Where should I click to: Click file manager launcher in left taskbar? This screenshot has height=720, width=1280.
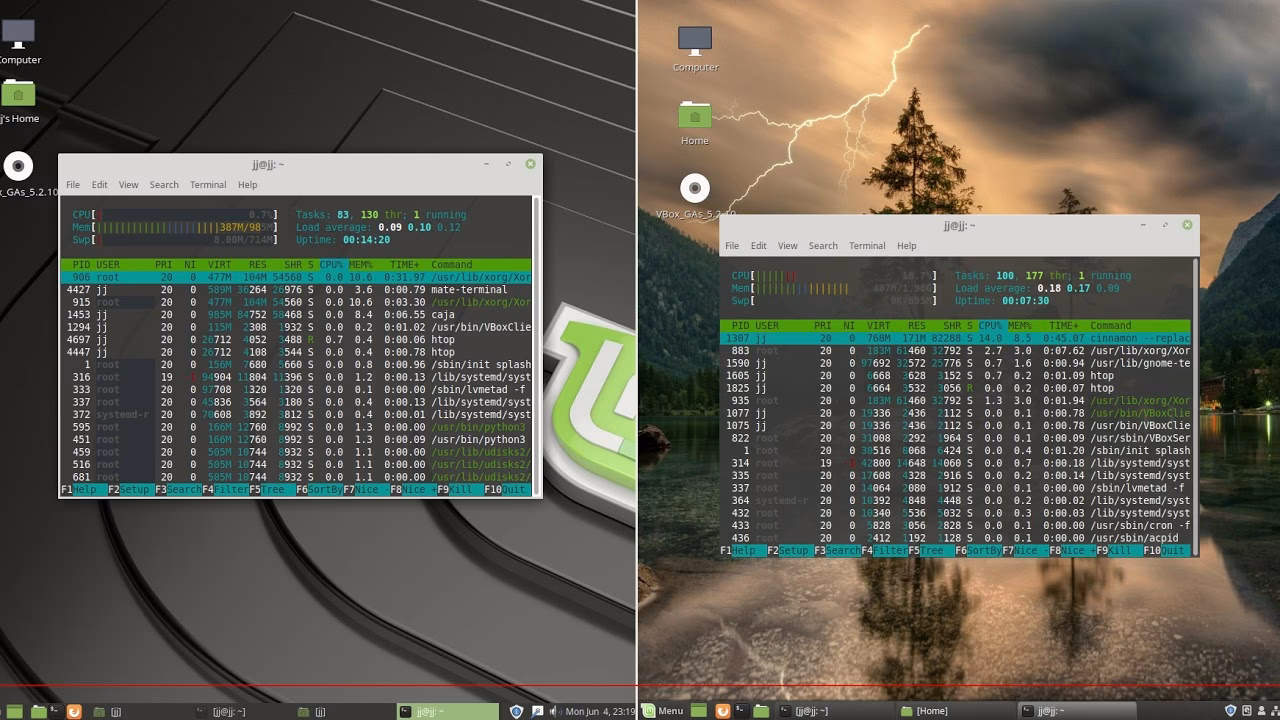(x=38, y=712)
